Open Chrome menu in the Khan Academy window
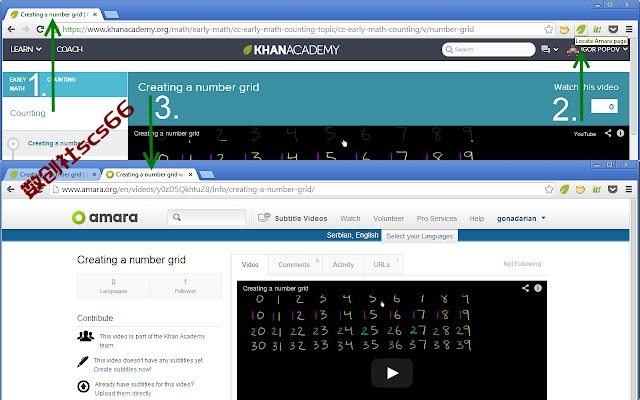 629,29
